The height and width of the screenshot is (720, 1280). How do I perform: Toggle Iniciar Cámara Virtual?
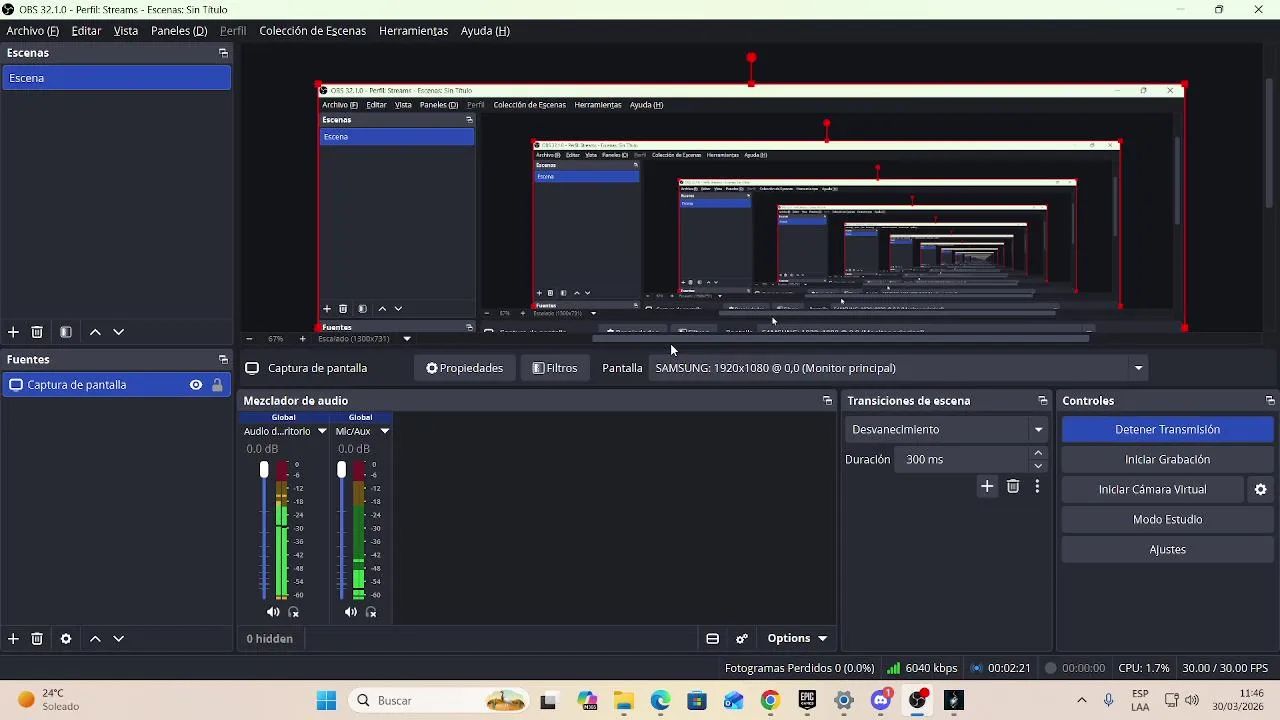(1152, 490)
